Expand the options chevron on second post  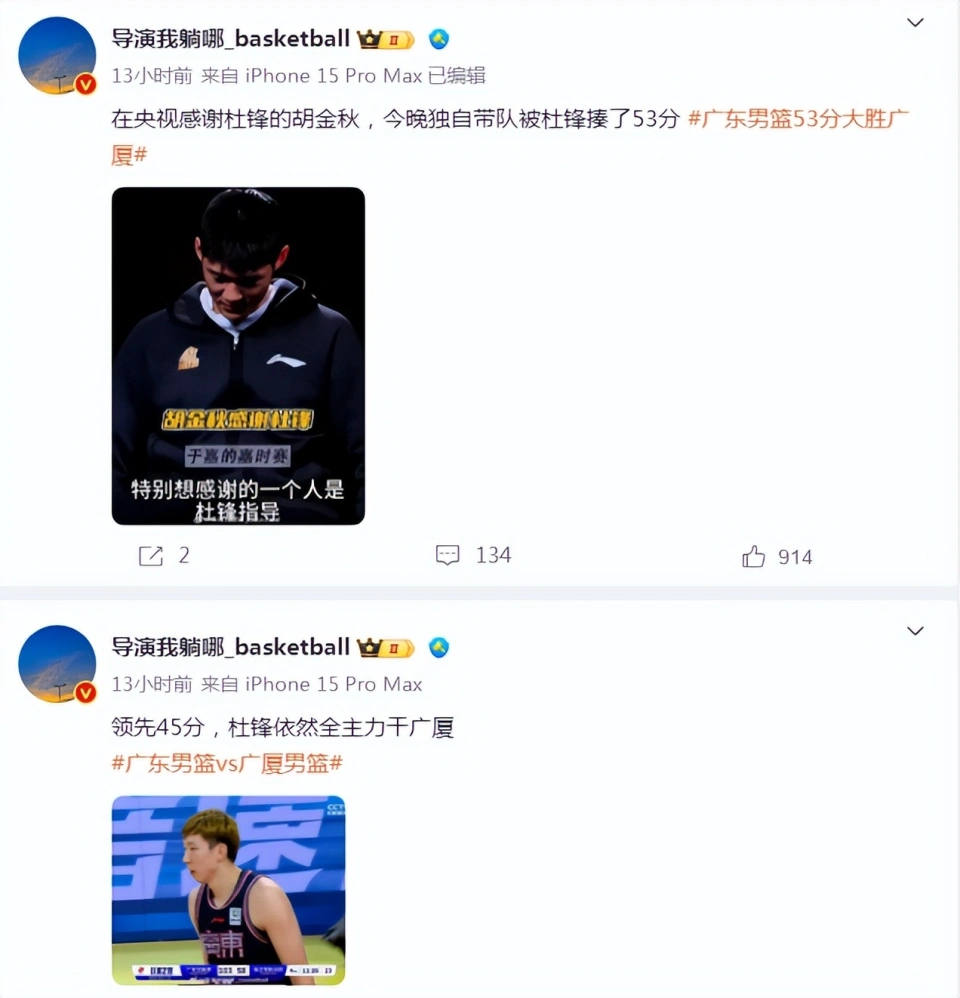pos(915,631)
